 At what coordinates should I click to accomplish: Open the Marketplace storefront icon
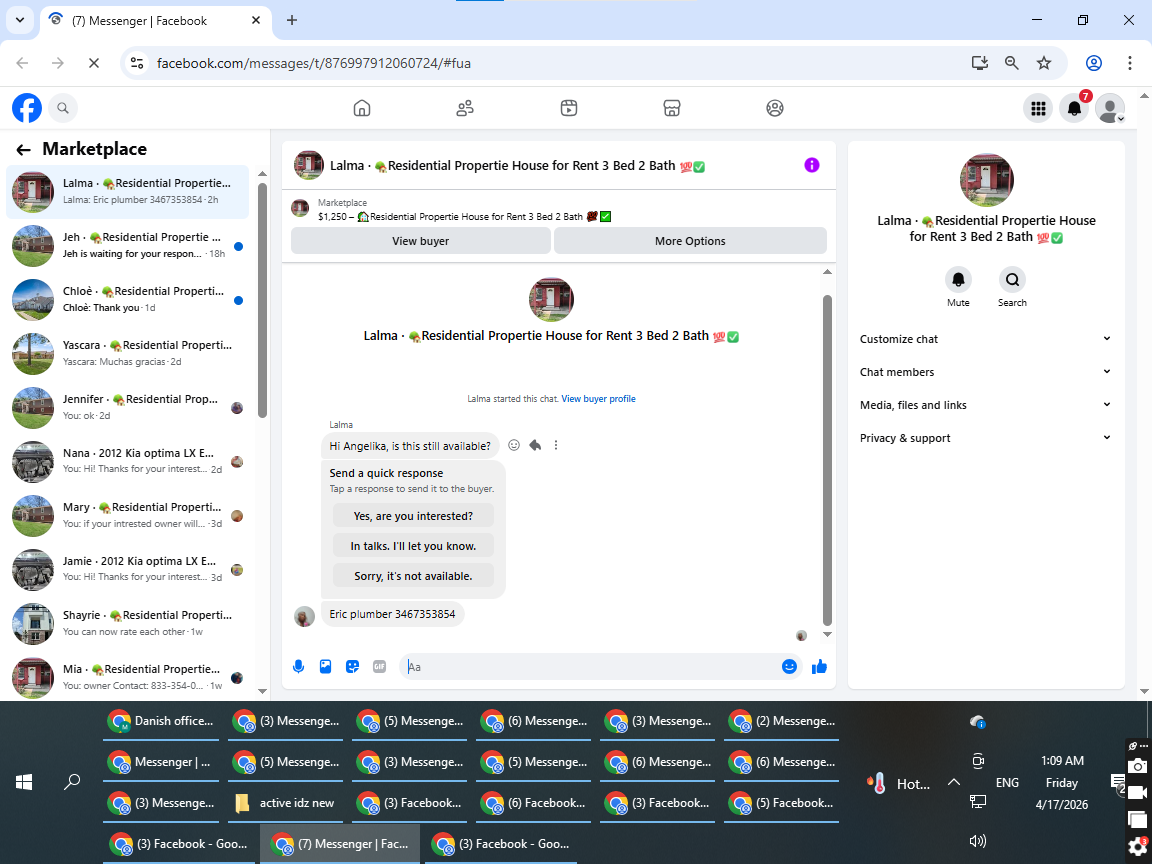[672, 108]
